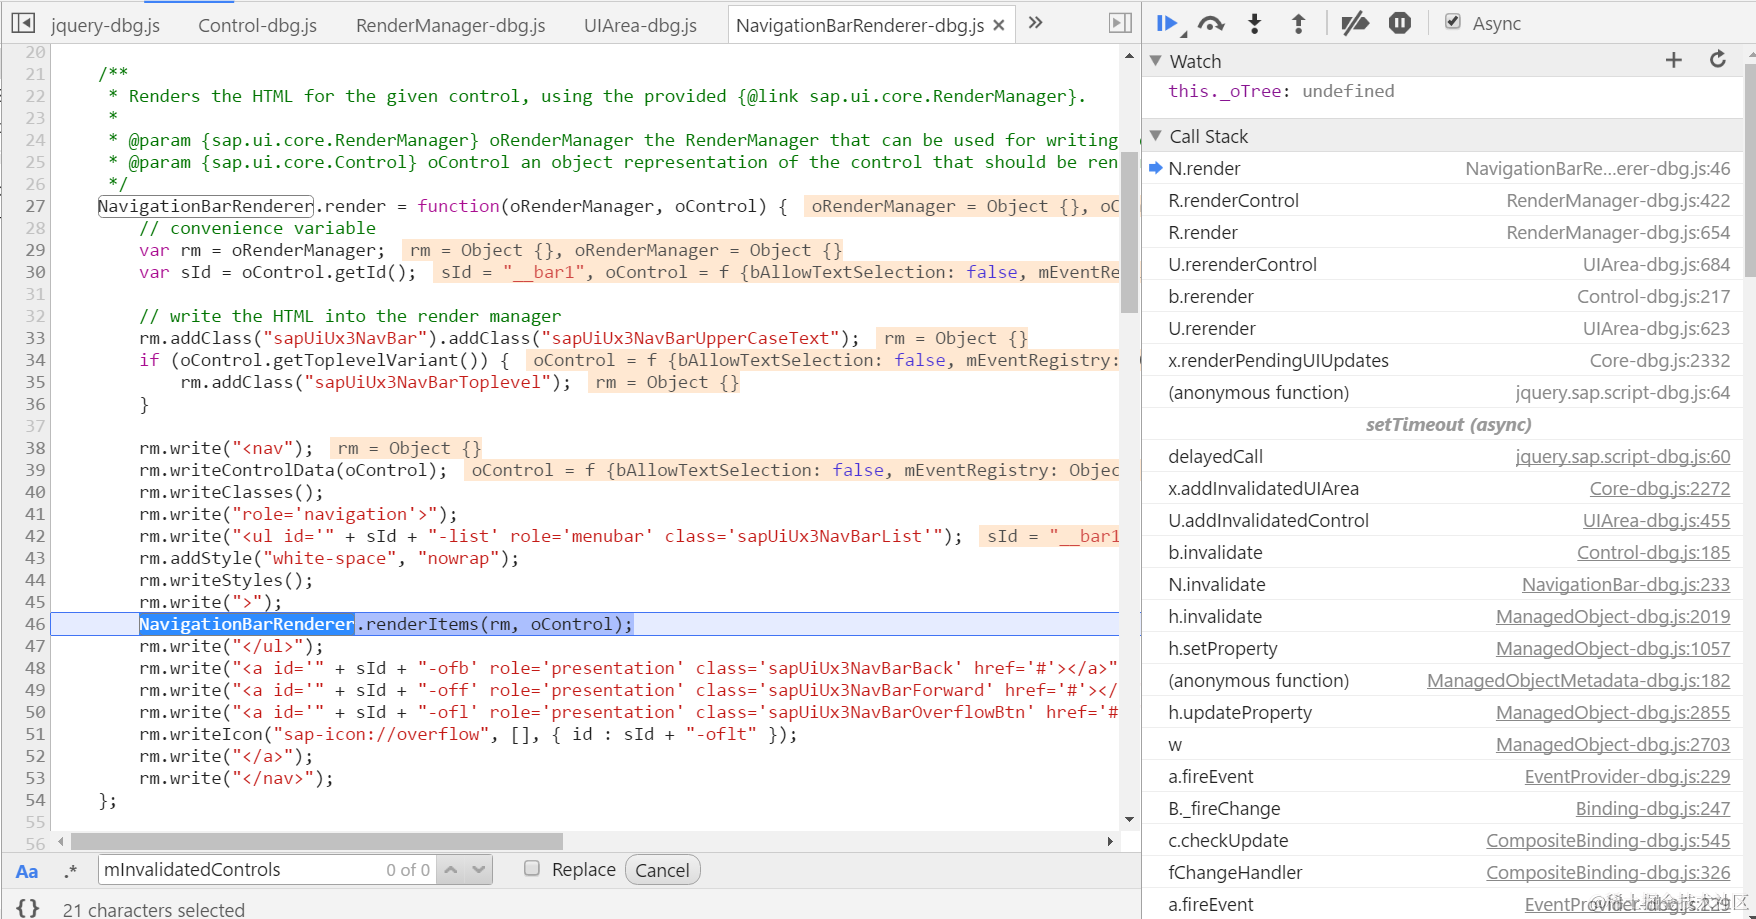Select h.setProperty call stack frame
This screenshot has height=919, width=1756.
pyautogui.click(x=1443, y=649)
